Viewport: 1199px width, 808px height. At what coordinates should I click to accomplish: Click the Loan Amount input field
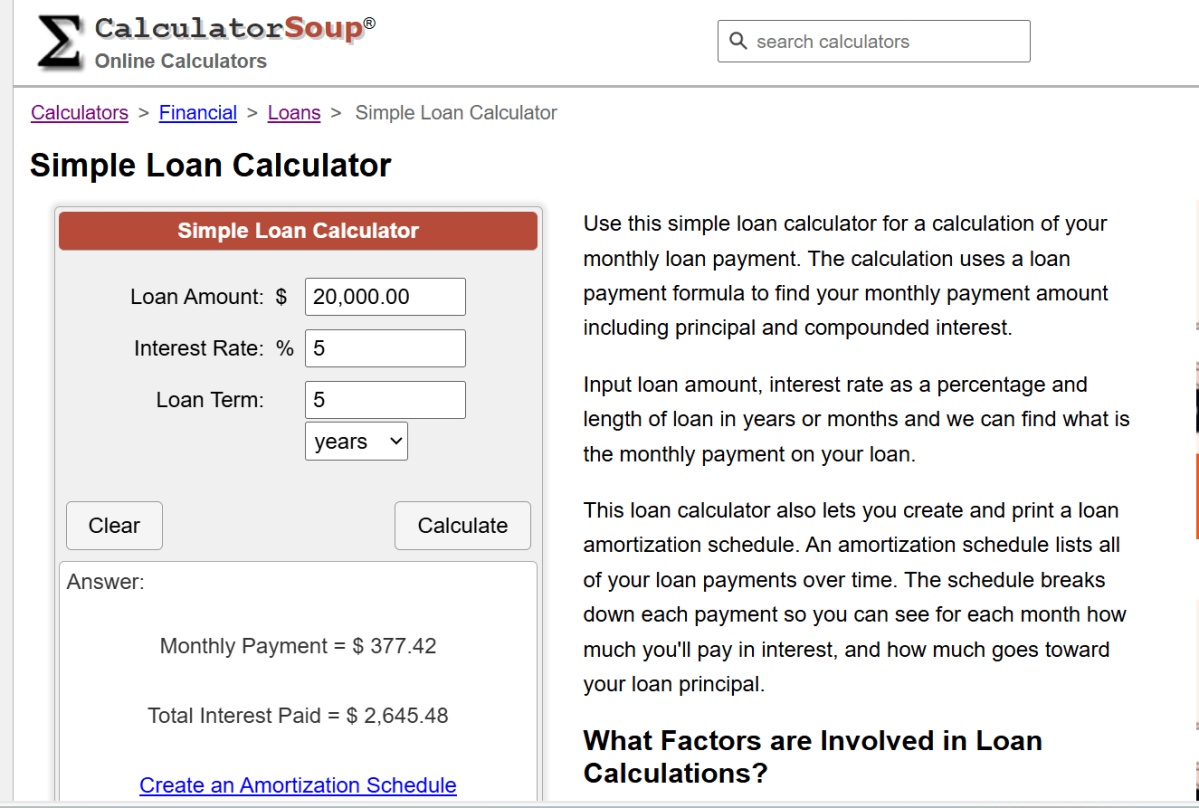pyautogui.click(x=385, y=296)
